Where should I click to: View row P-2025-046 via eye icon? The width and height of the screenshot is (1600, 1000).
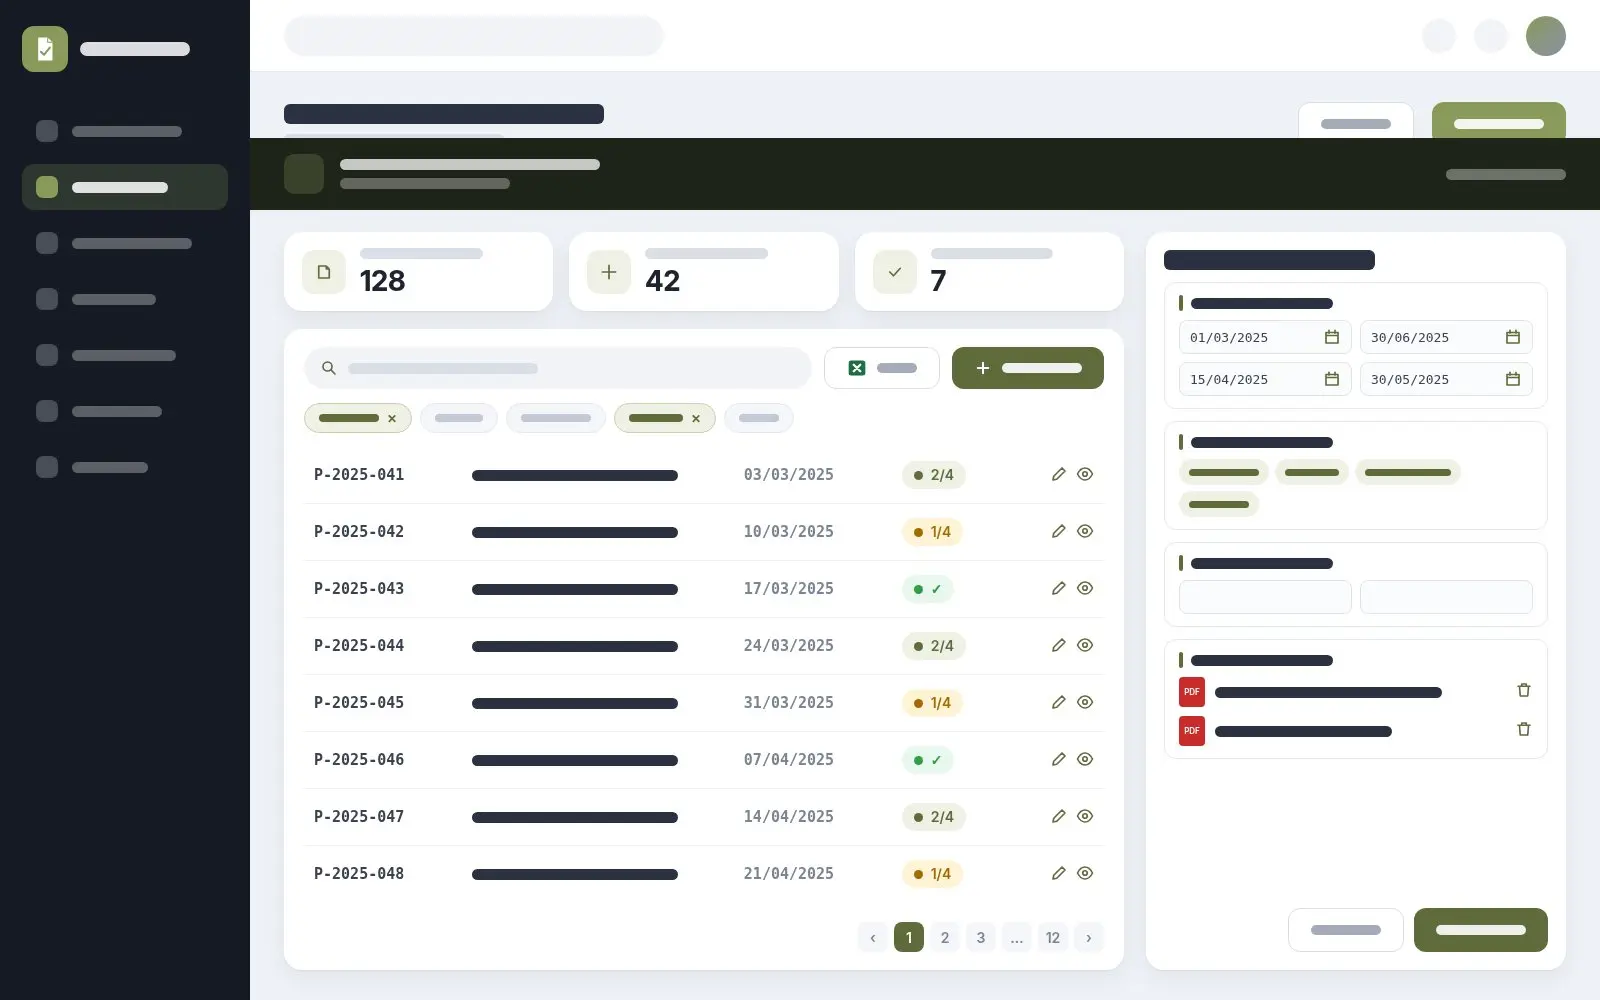coord(1085,759)
